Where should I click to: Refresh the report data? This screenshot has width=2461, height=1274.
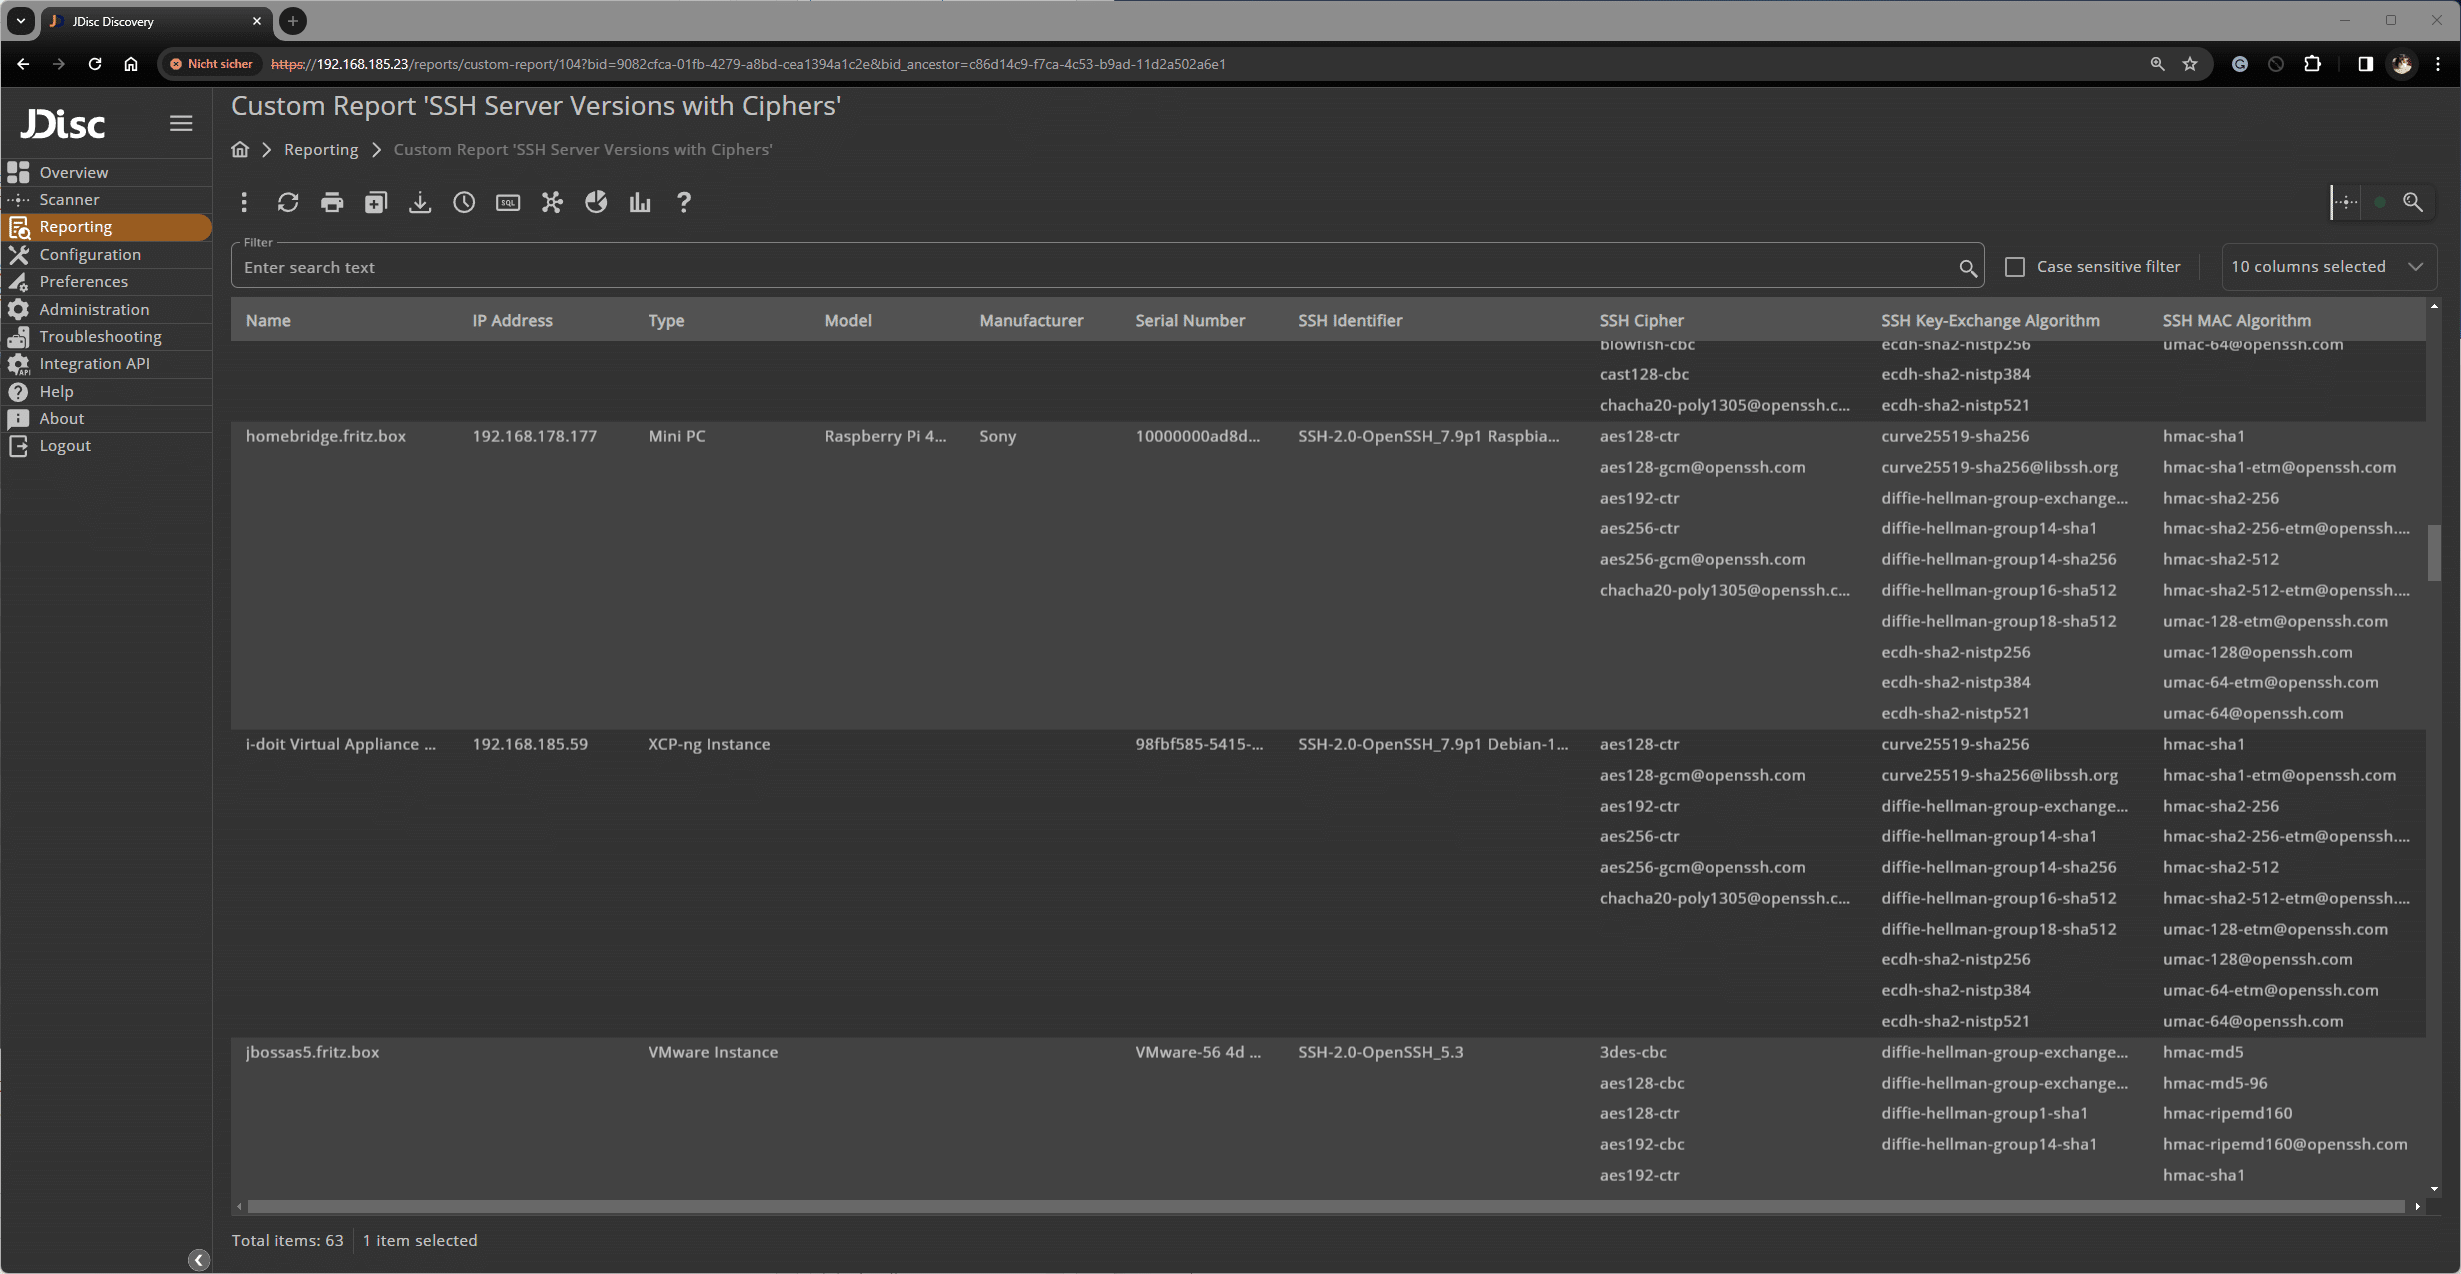(x=288, y=202)
